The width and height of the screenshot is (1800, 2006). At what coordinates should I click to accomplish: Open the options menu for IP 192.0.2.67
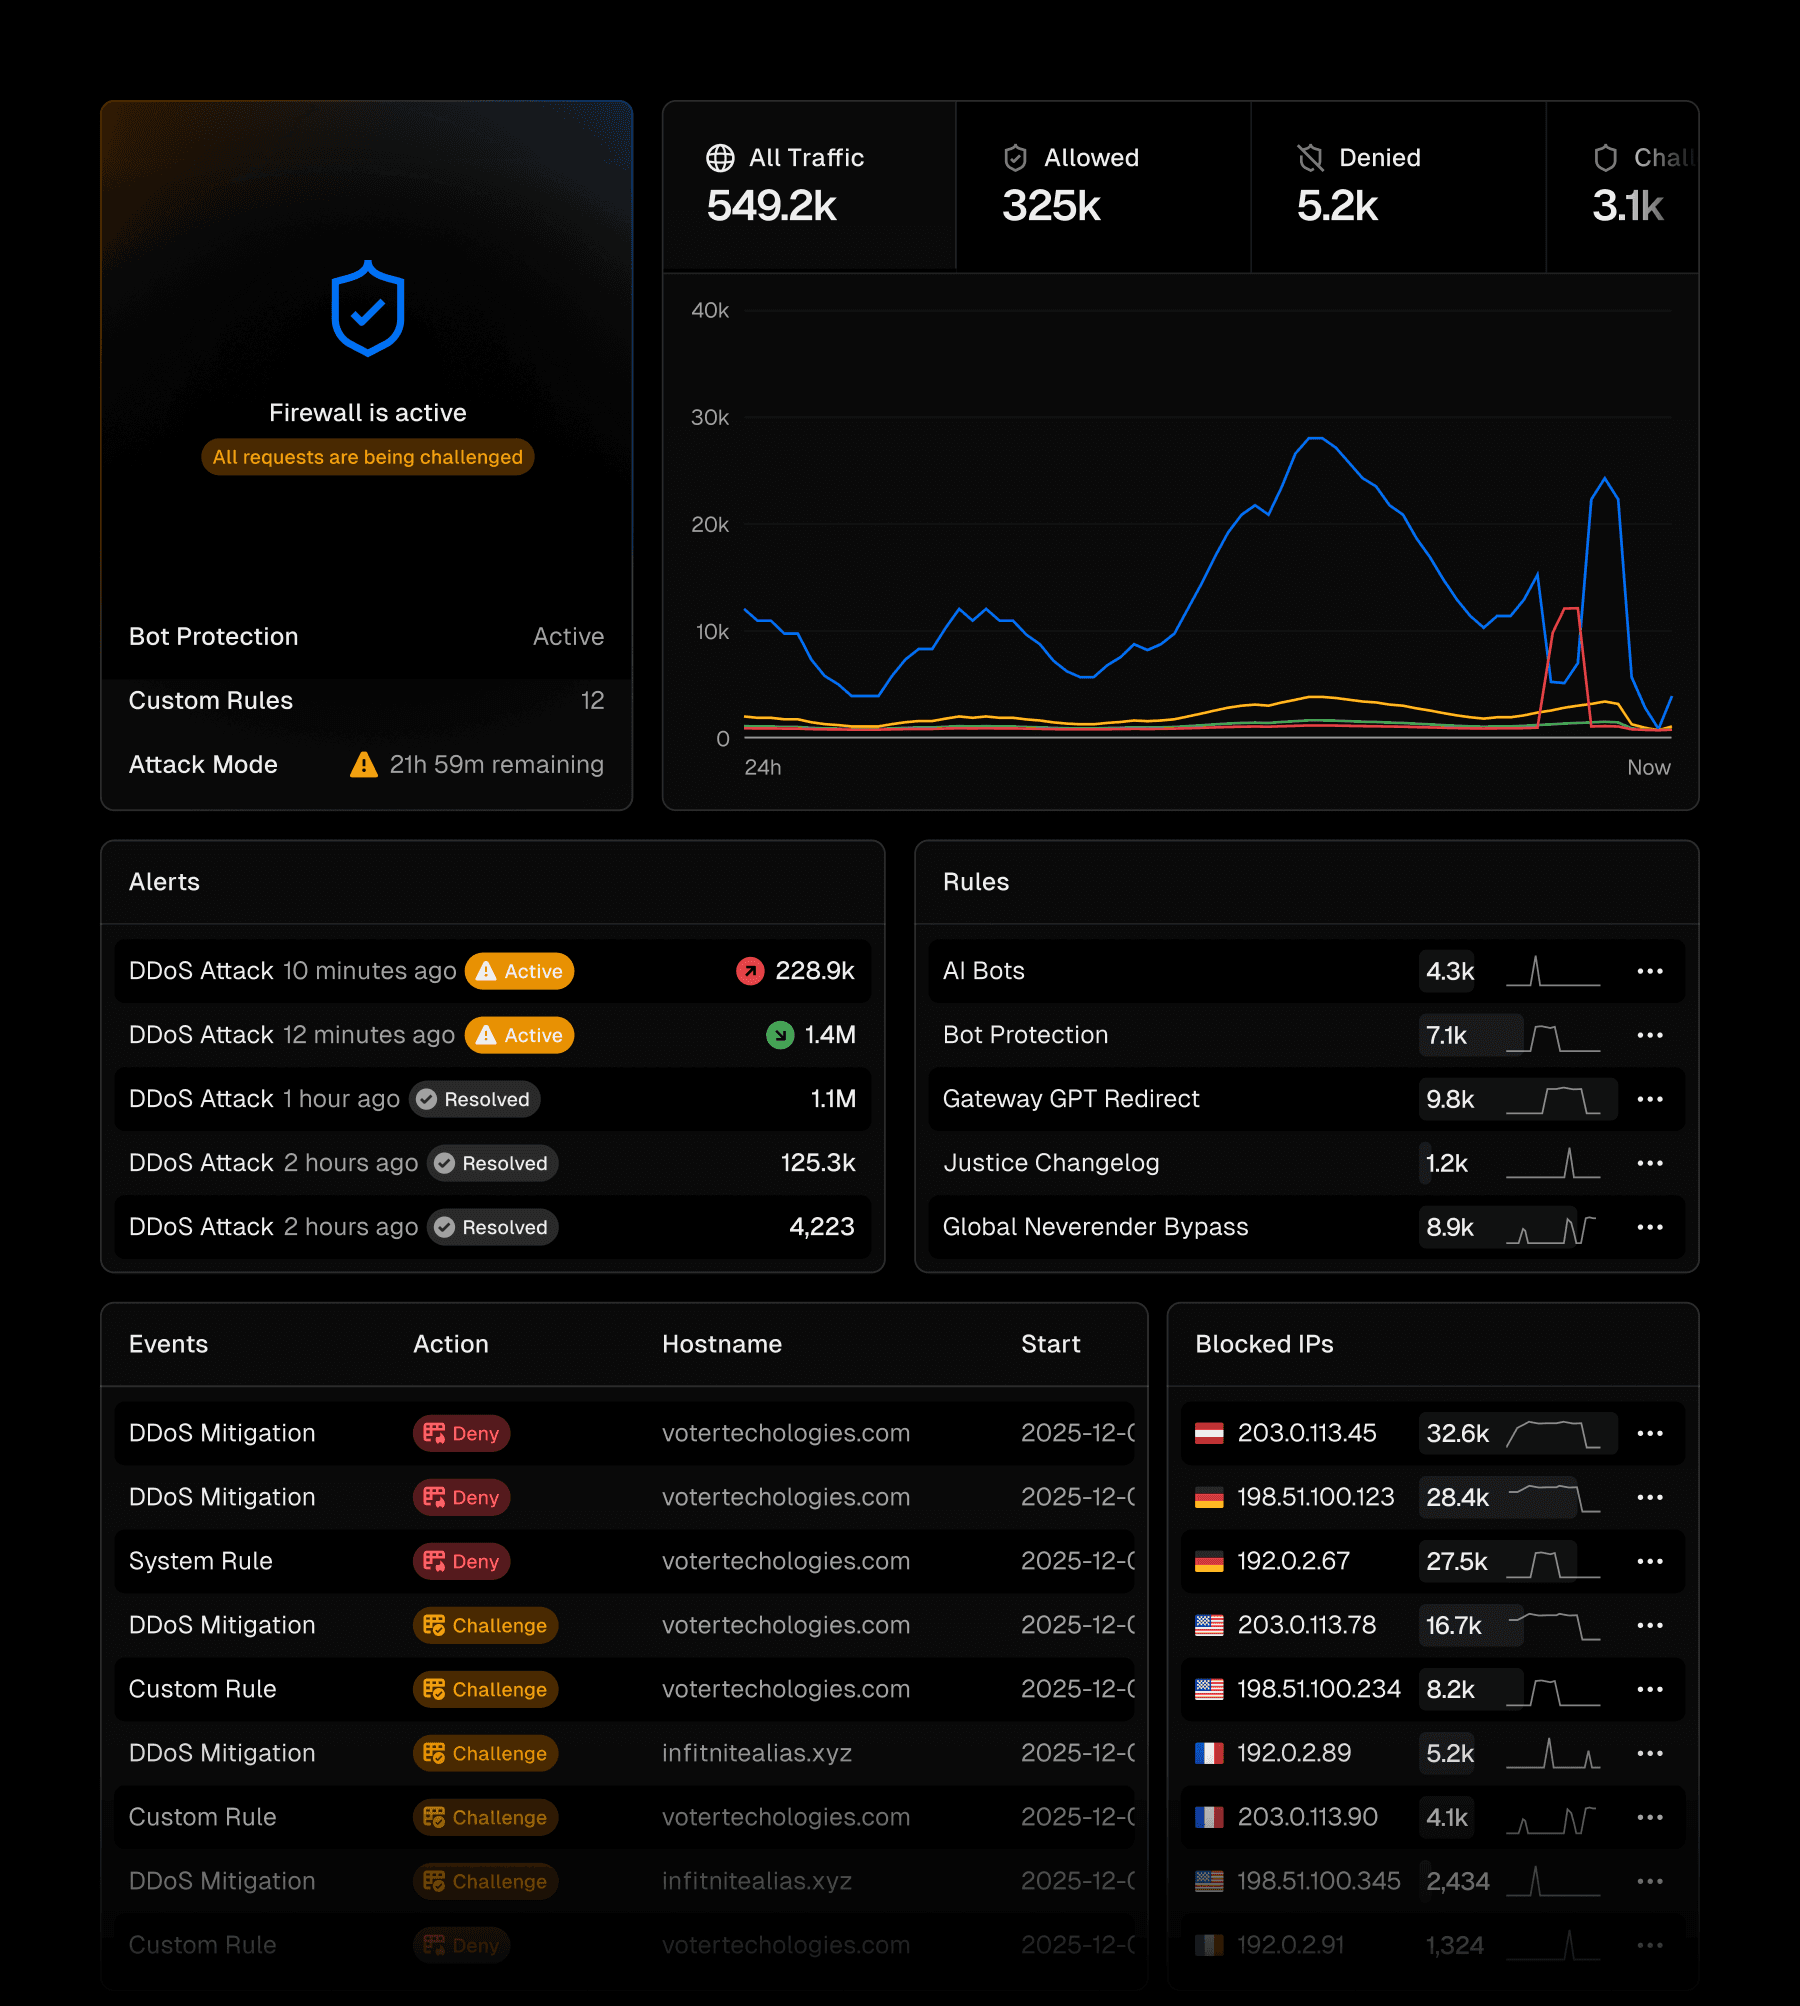coord(1649,1561)
